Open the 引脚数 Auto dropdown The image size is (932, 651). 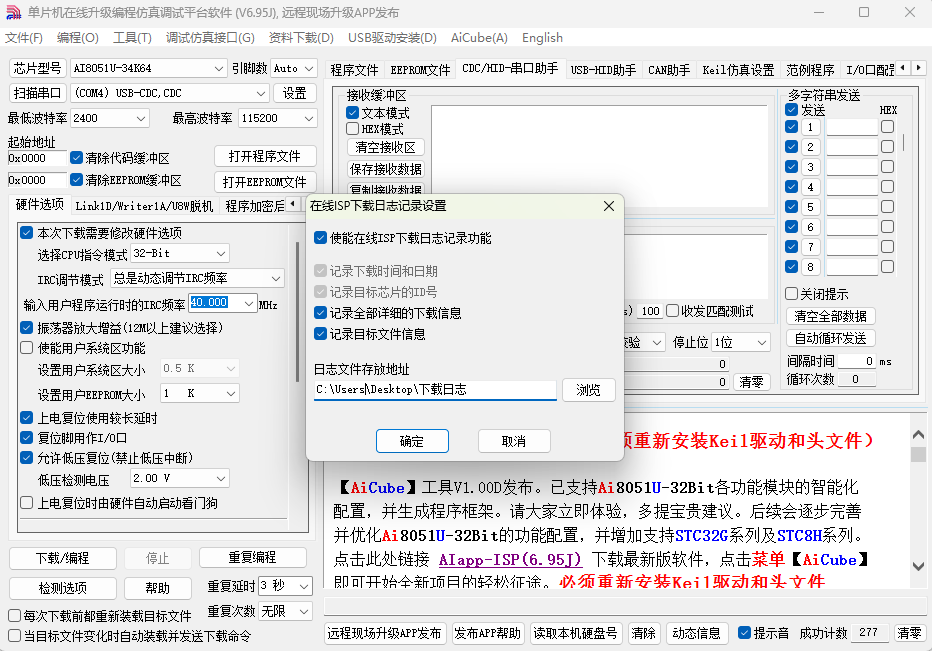pyautogui.click(x=294, y=68)
